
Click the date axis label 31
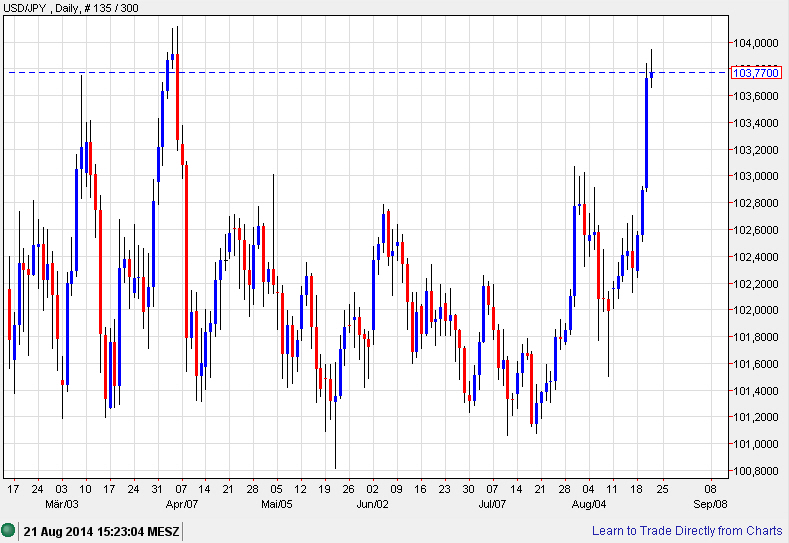[157, 489]
